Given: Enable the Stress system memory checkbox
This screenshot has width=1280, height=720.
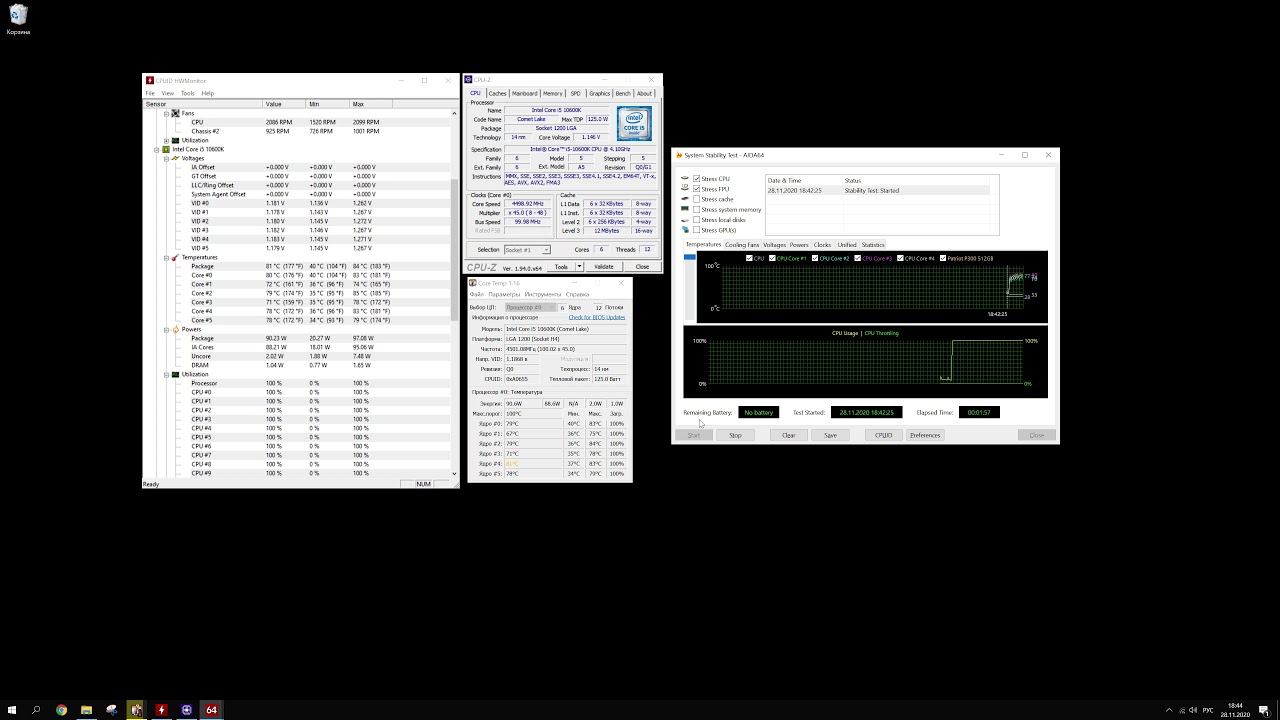Looking at the screenshot, I should tap(696, 210).
